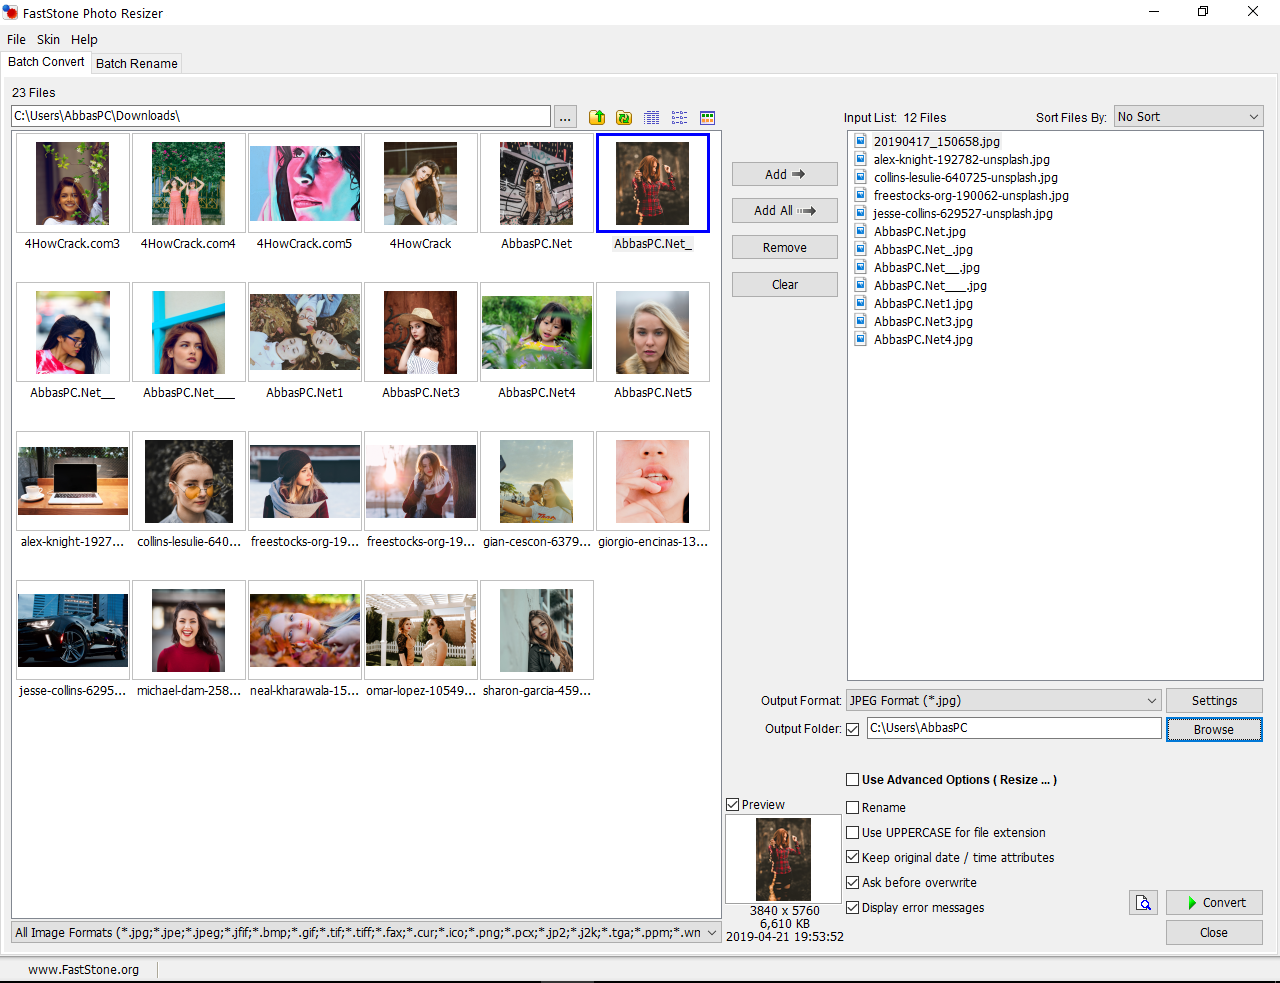Open the conversion preview magnifier icon

(x=1144, y=903)
